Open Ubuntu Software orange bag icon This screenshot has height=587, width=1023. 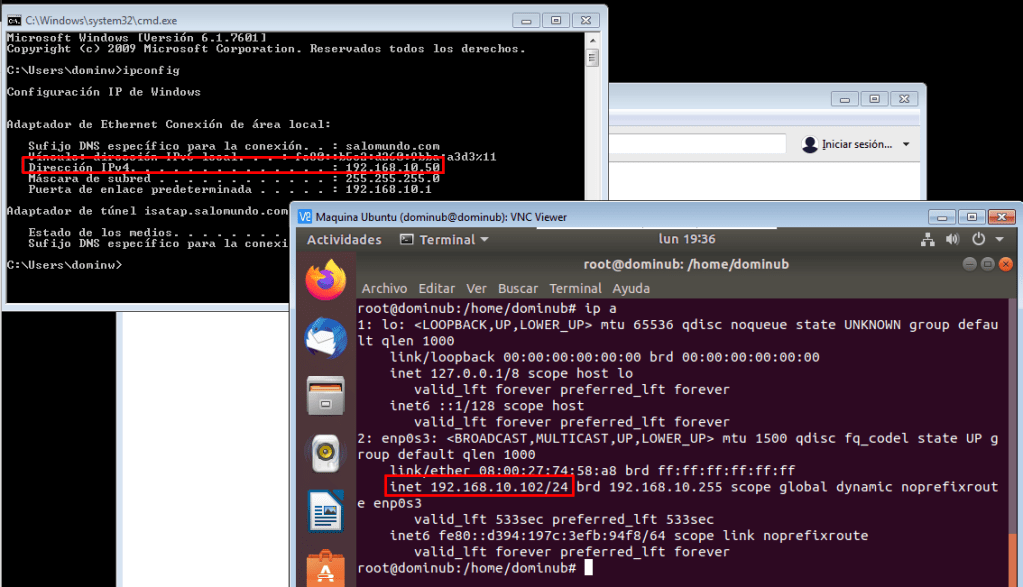point(325,568)
